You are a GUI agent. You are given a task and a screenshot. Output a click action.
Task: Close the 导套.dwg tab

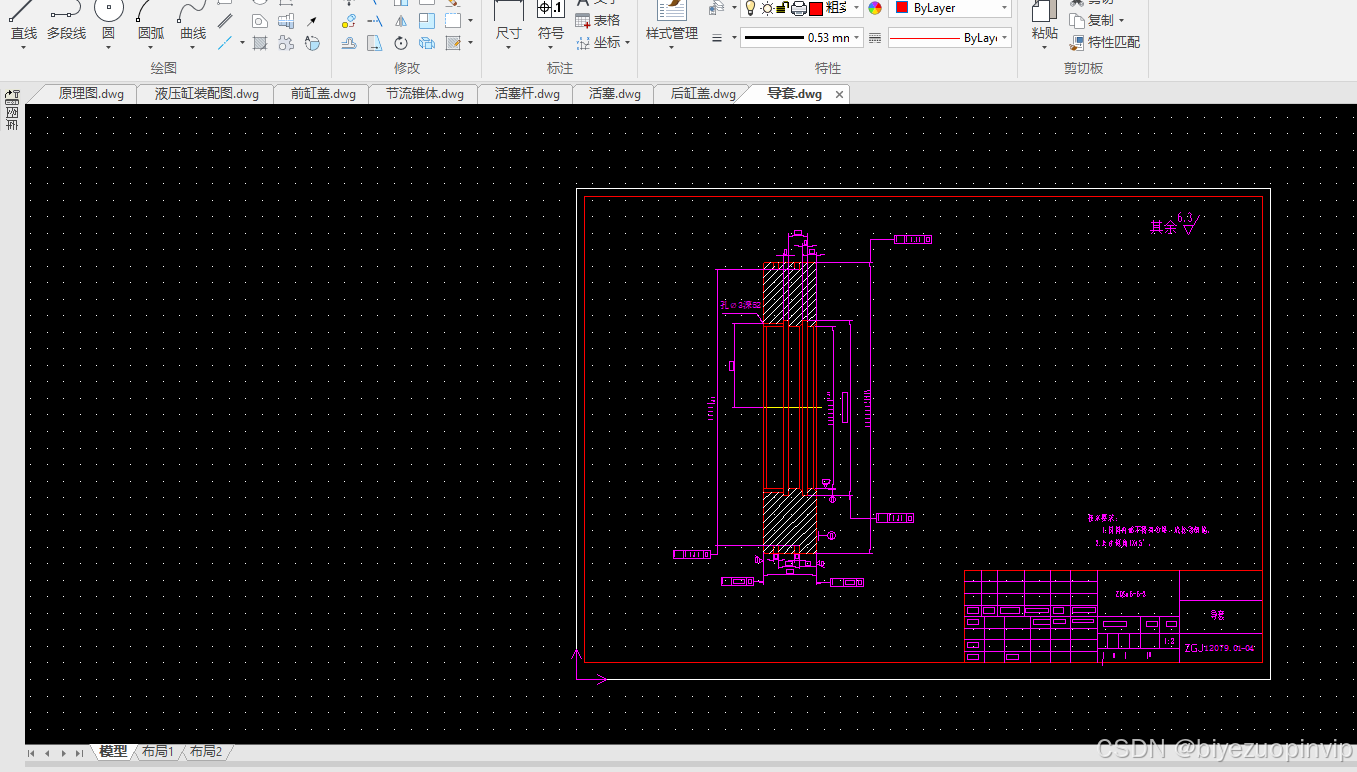click(x=840, y=95)
